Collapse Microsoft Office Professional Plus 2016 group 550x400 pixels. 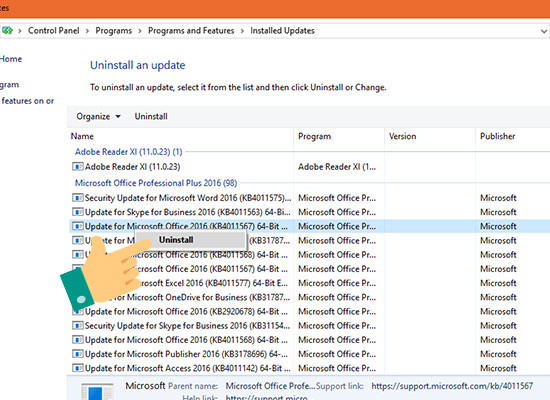[156, 183]
